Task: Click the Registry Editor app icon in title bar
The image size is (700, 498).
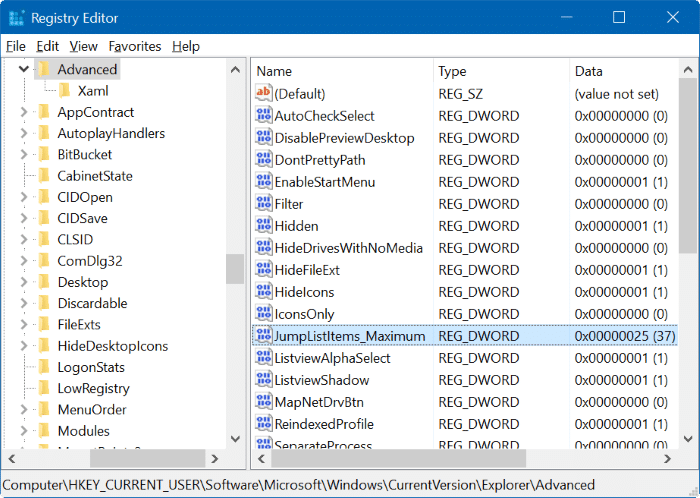Action: pyautogui.click(x=17, y=18)
